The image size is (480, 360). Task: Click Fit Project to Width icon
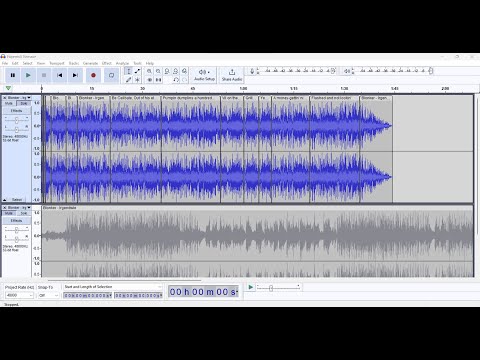[x=175, y=71]
